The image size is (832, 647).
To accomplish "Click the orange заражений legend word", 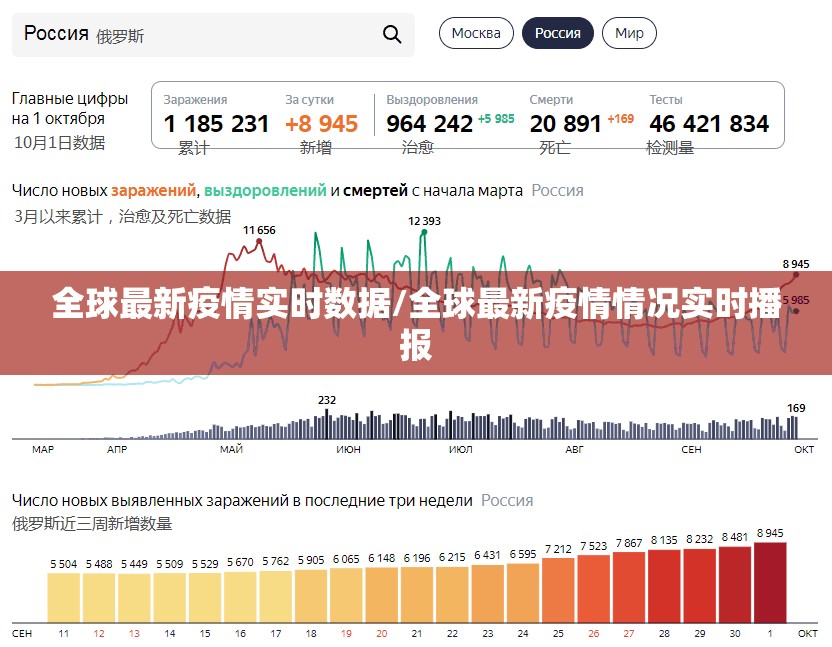I will (x=153, y=190).
